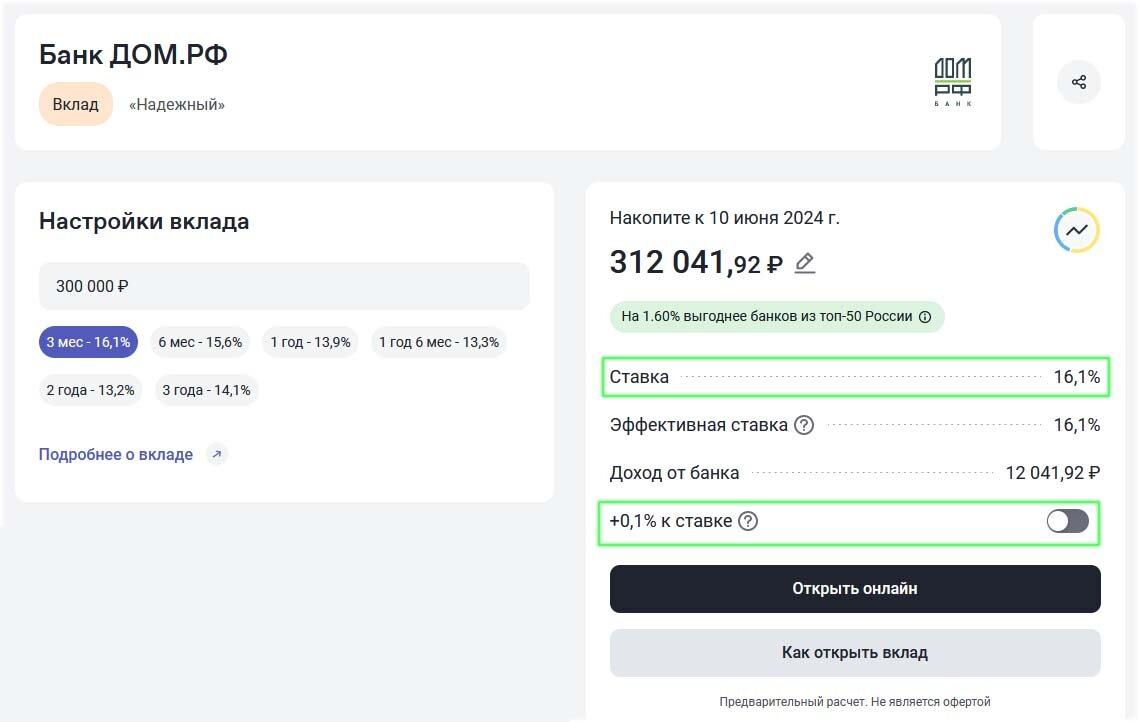
Task: Click the Эффективная ставка label
Action: (699, 425)
